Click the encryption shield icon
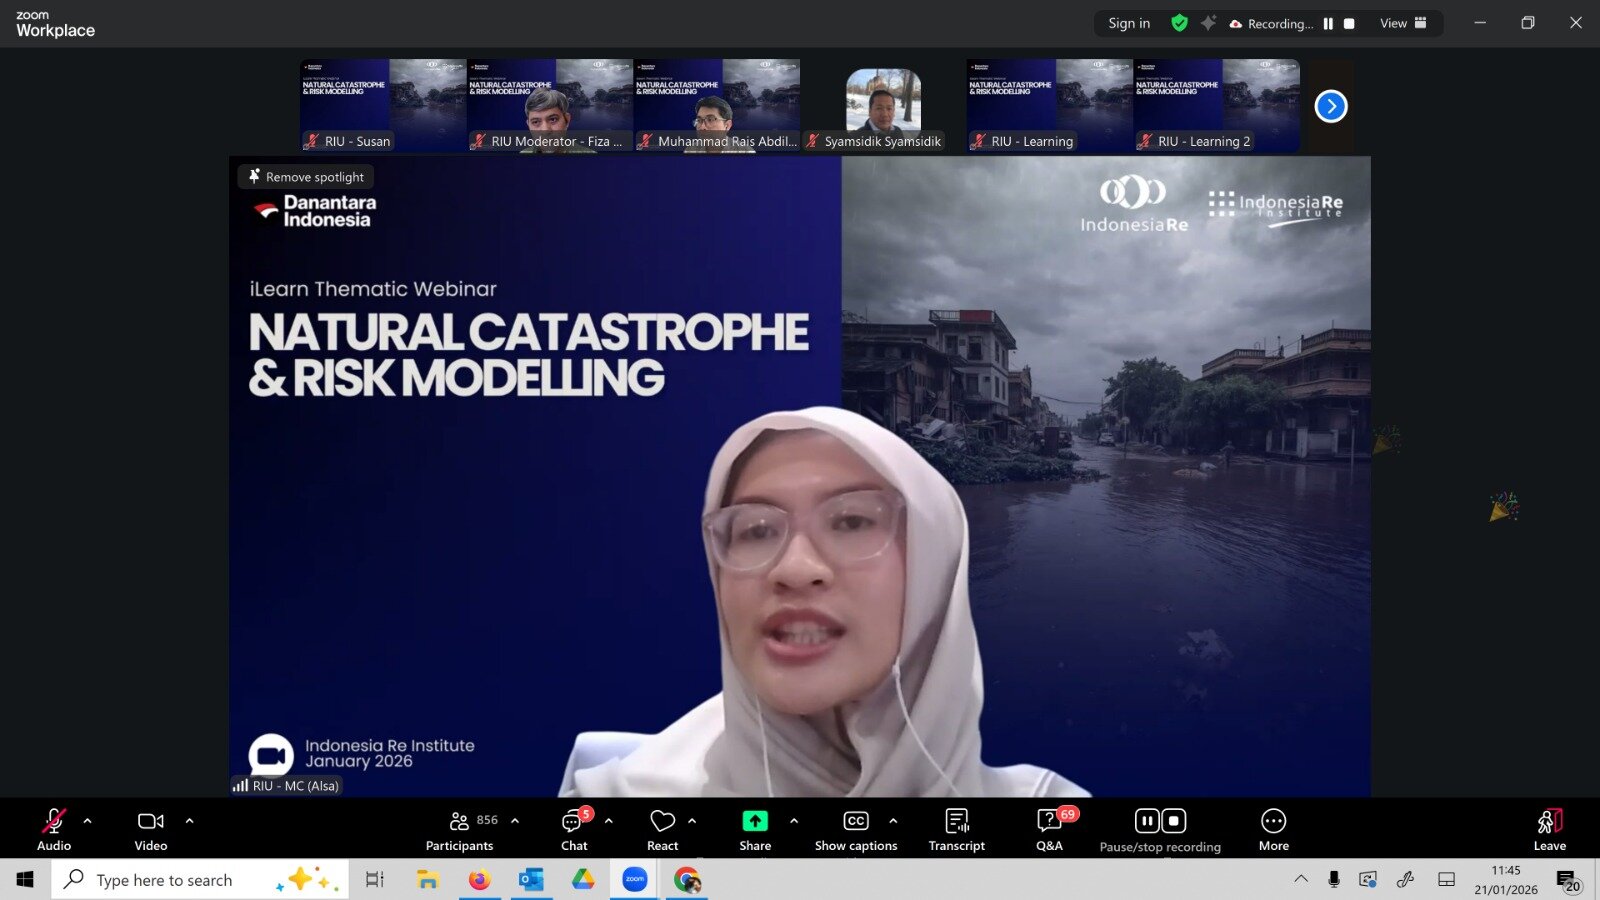This screenshot has height=900, width=1600. tap(1179, 23)
